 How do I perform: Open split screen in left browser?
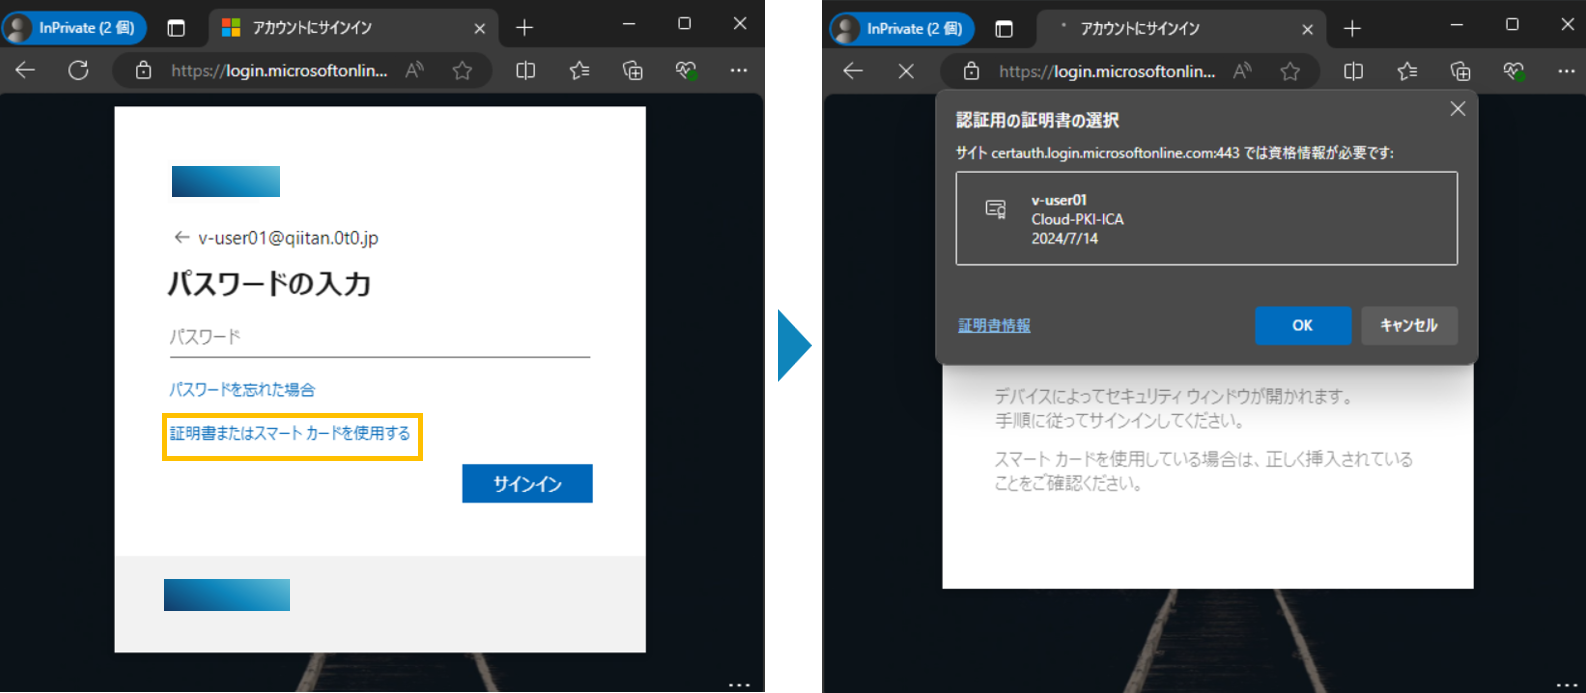pos(525,70)
